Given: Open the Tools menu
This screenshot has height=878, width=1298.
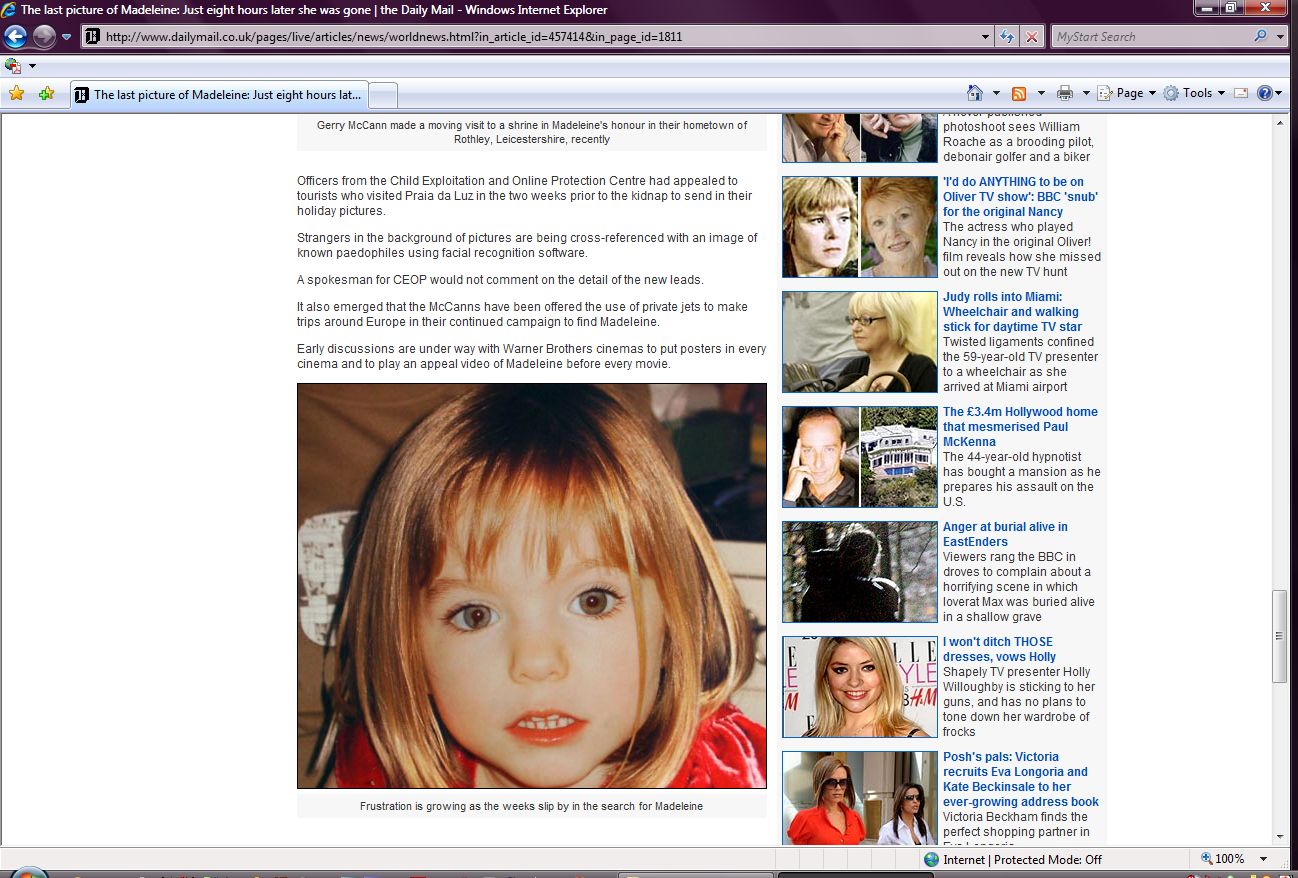Looking at the screenshot, I should click(x=1196, y=93).
